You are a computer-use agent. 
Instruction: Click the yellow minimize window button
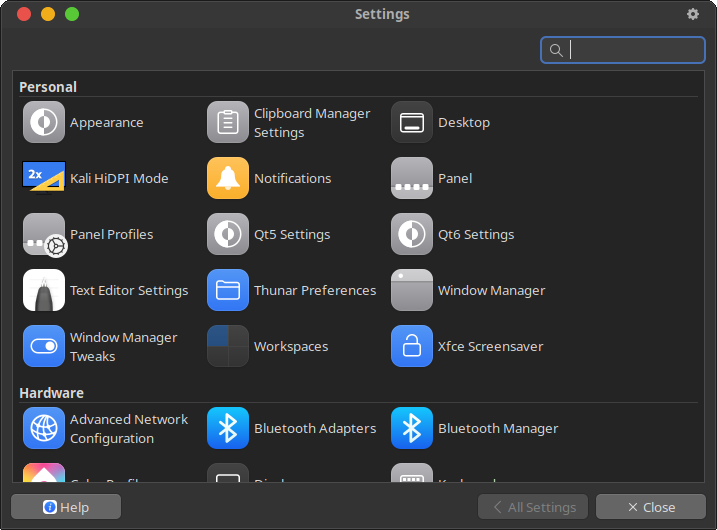[48, 14]
